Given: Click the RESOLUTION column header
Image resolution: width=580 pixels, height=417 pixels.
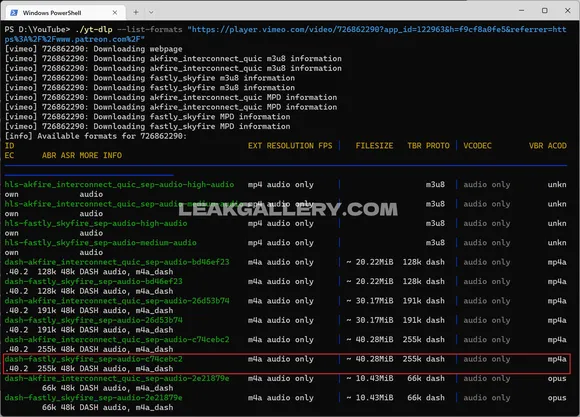Looking at the screenshot, I should pos(290,146).
